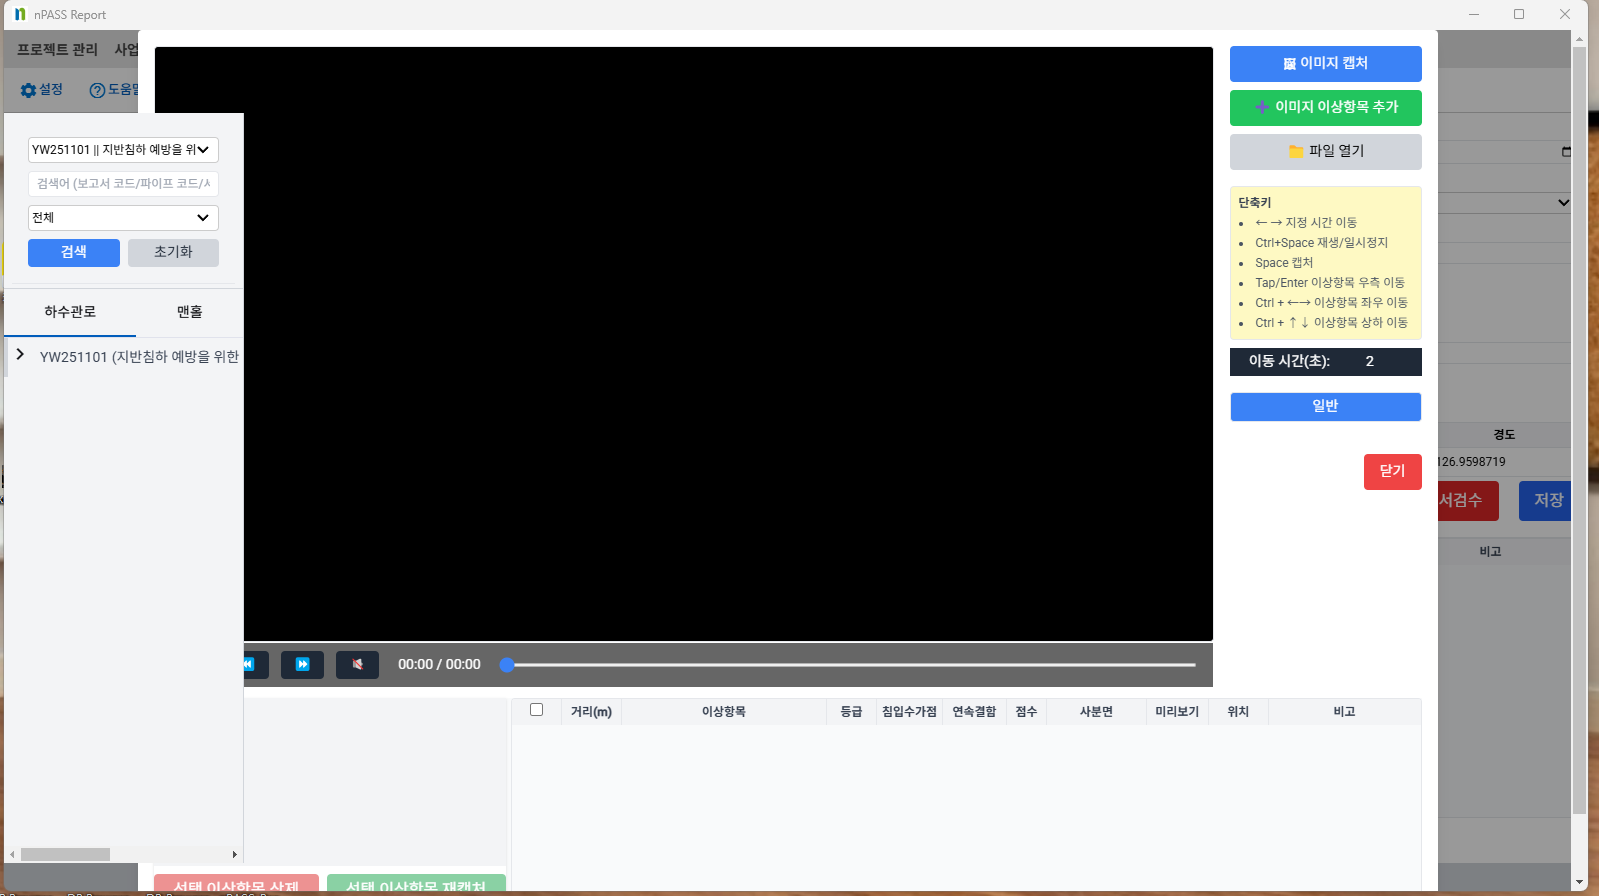Open the 파일 열기 folder button
The height and width of the screenshot is (896, 1599).
(1325, 151)
